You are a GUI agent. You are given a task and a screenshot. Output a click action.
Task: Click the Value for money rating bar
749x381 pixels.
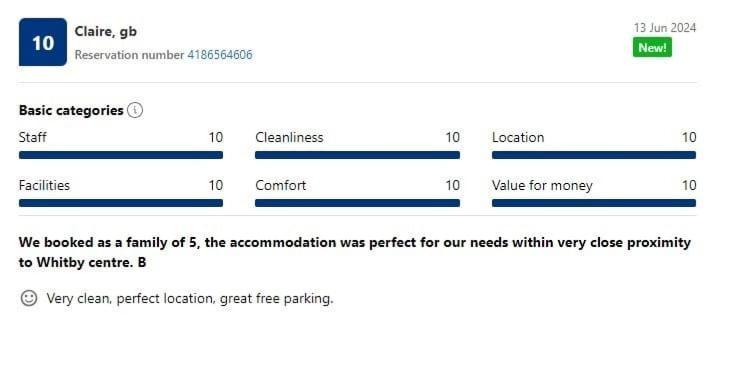(x=594, y=203)
